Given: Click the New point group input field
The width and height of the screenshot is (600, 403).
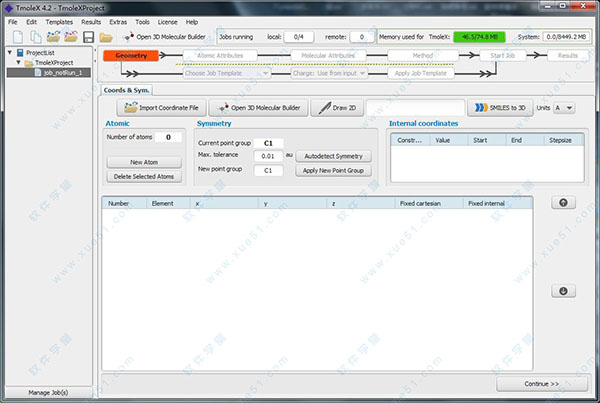Looking at the screenshot, I should (x=268, y=170).
